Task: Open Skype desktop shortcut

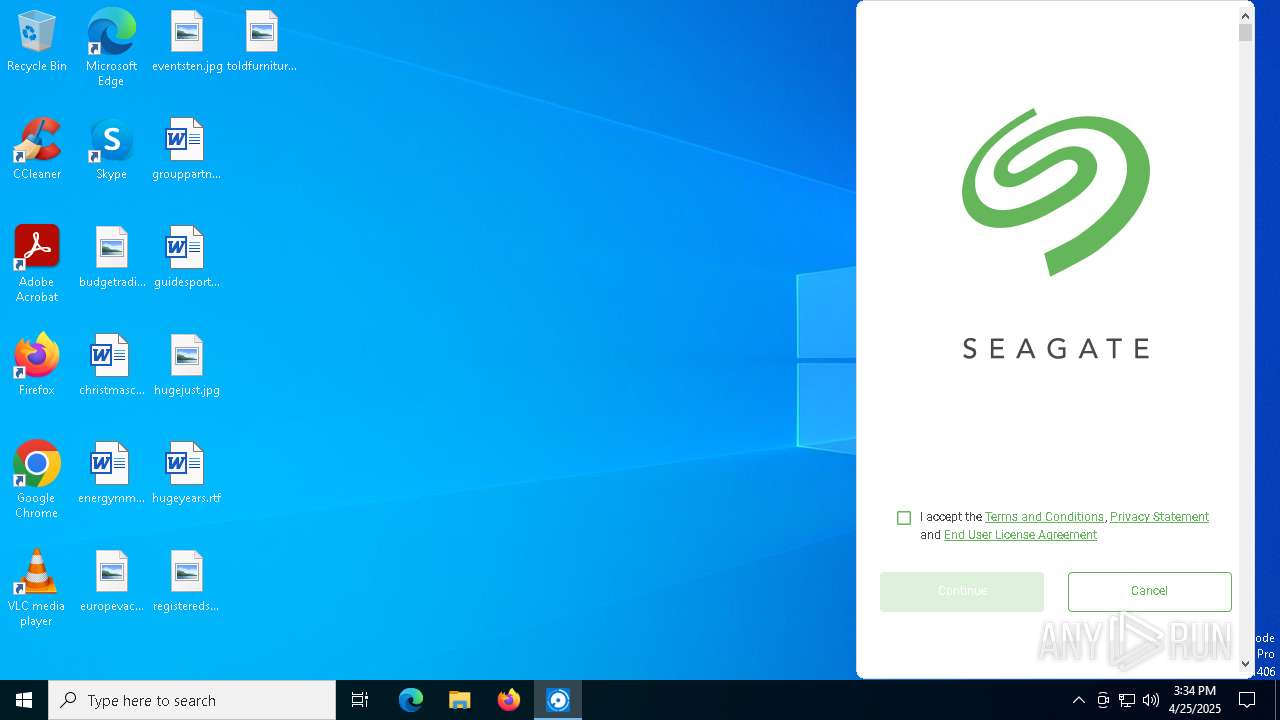Action: coord(111,150)
